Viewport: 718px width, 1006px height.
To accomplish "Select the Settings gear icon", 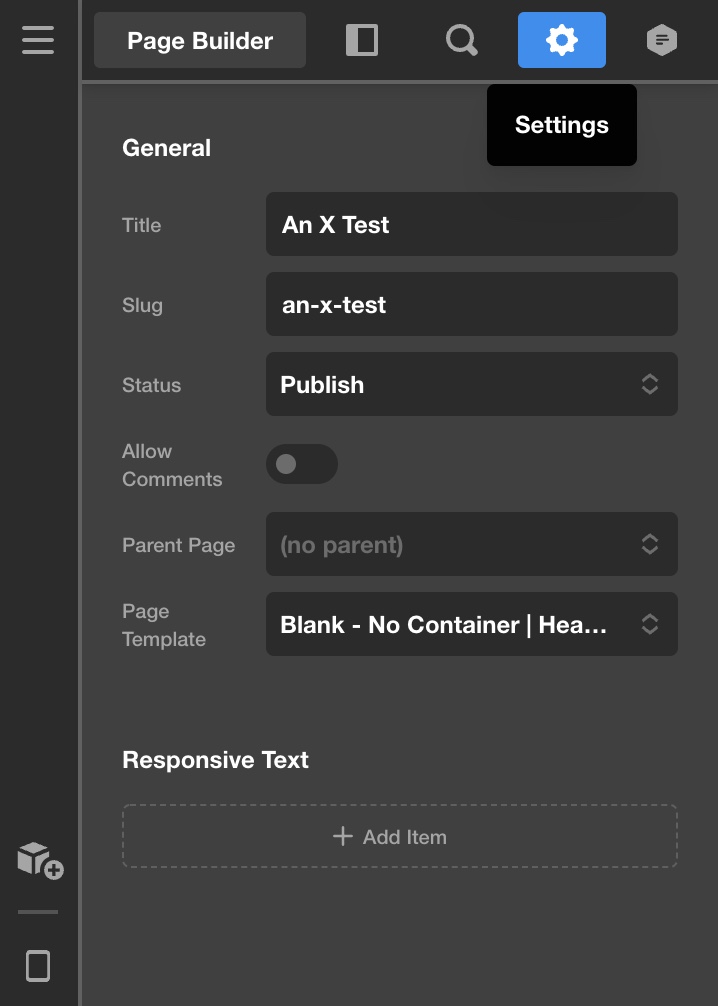I will pos(561,40).
